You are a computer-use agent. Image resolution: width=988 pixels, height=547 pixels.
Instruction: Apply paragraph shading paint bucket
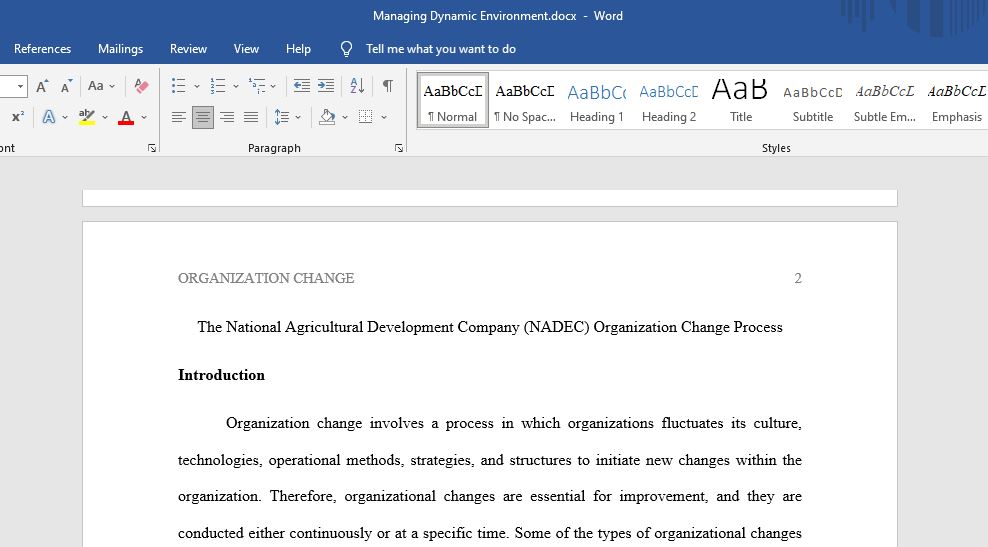coord(327,117)
